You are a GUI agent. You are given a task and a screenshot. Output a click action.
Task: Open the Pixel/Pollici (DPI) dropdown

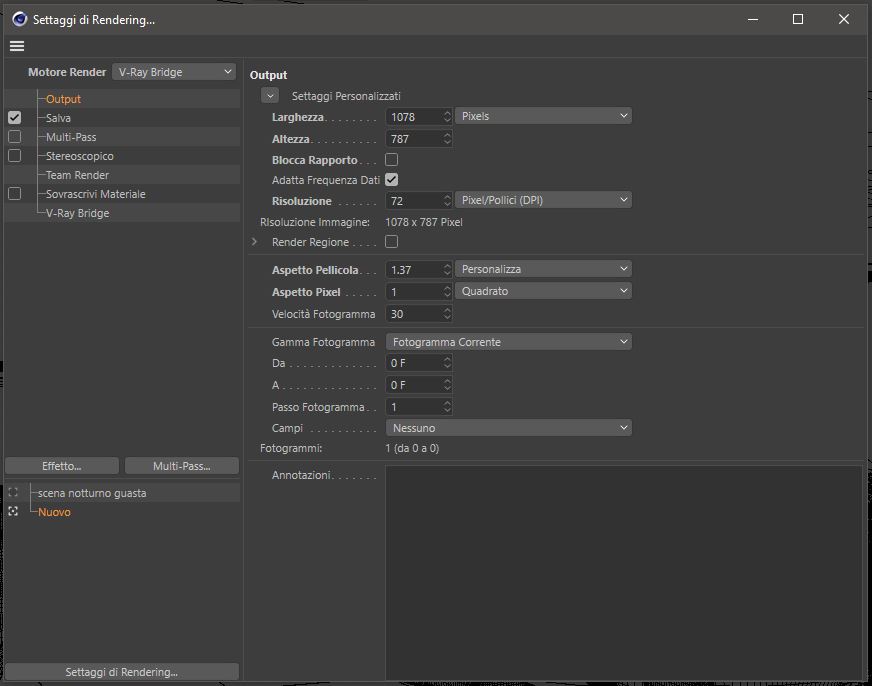(x=543, y=200)
